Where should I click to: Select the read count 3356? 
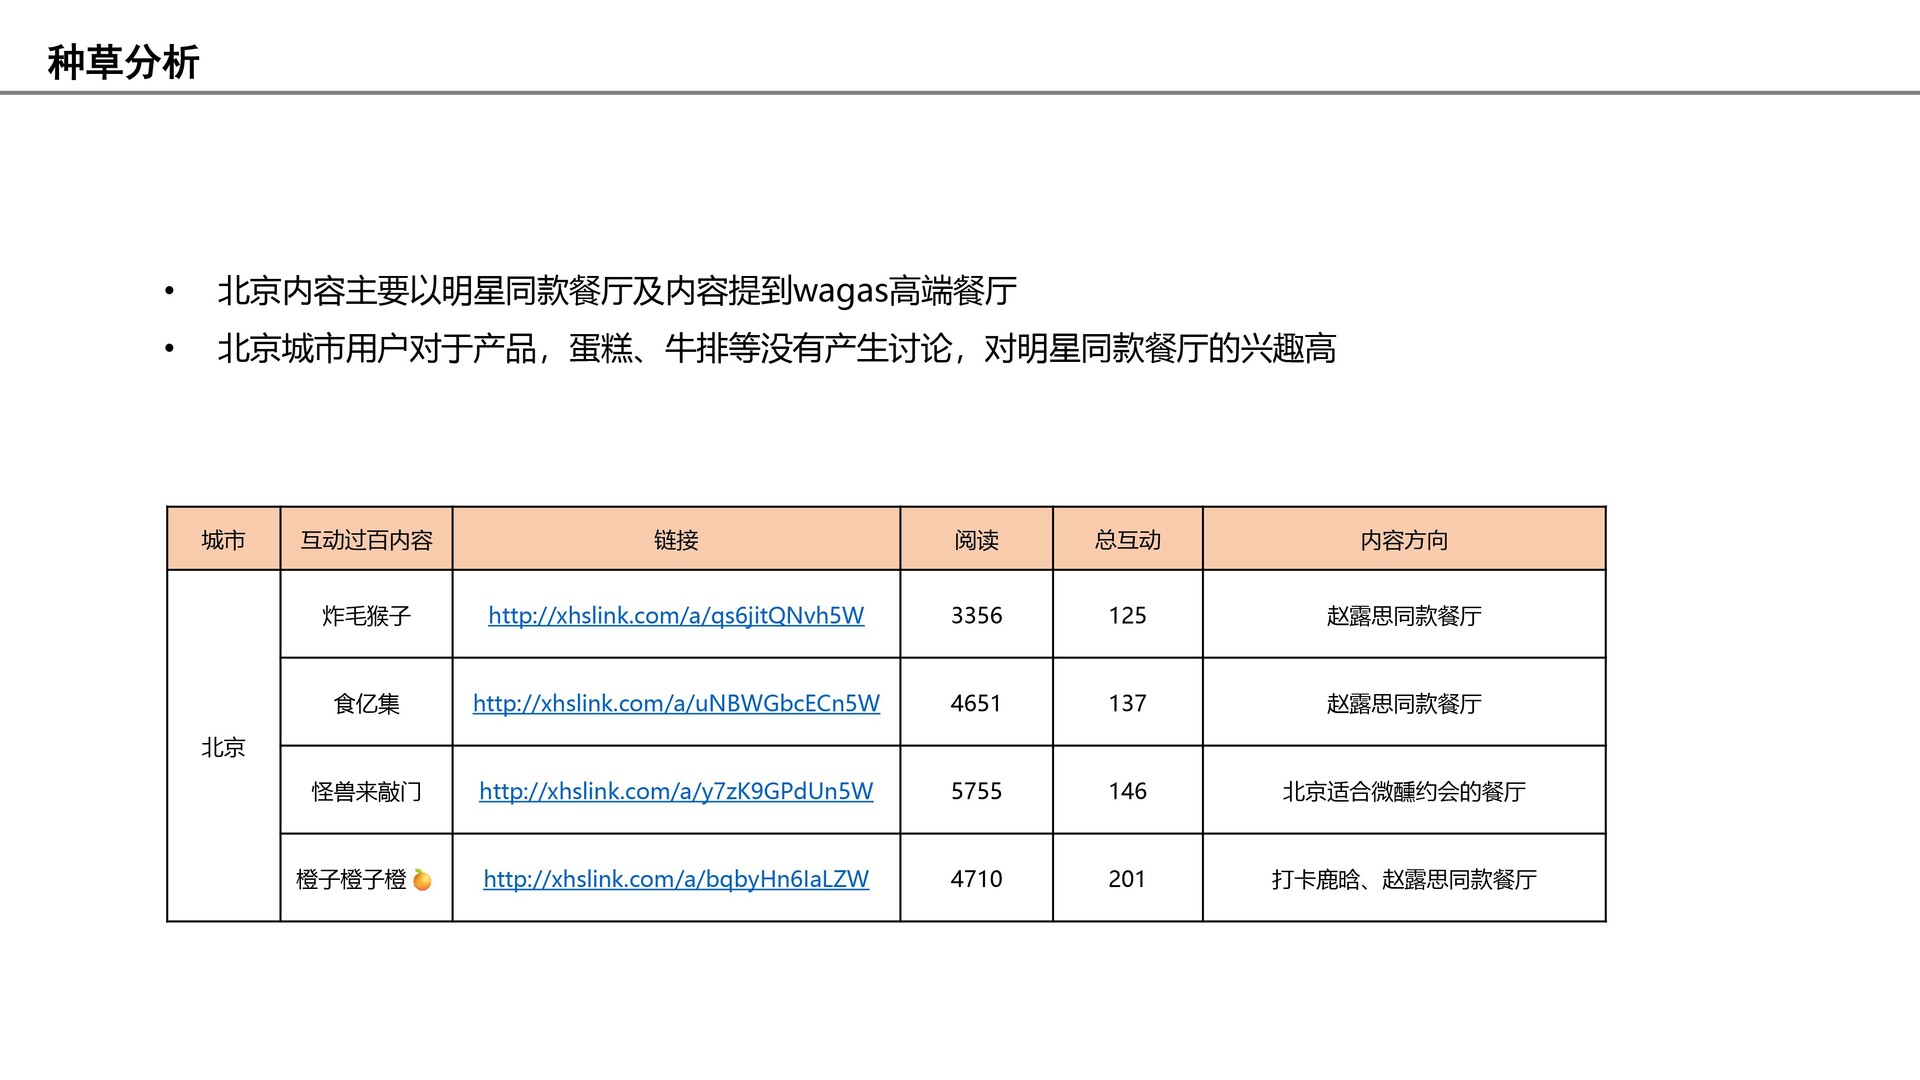tap(976, 615)
